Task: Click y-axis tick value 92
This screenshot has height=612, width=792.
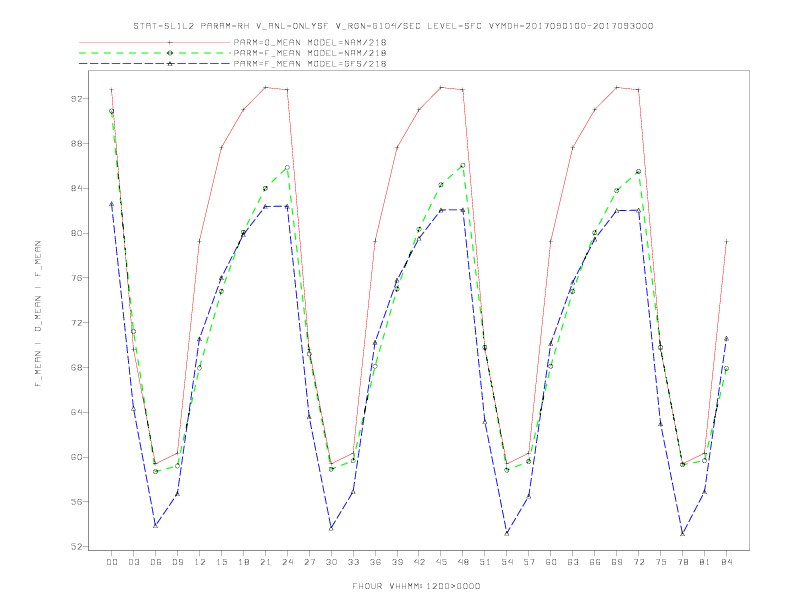Action: point(76,98)
